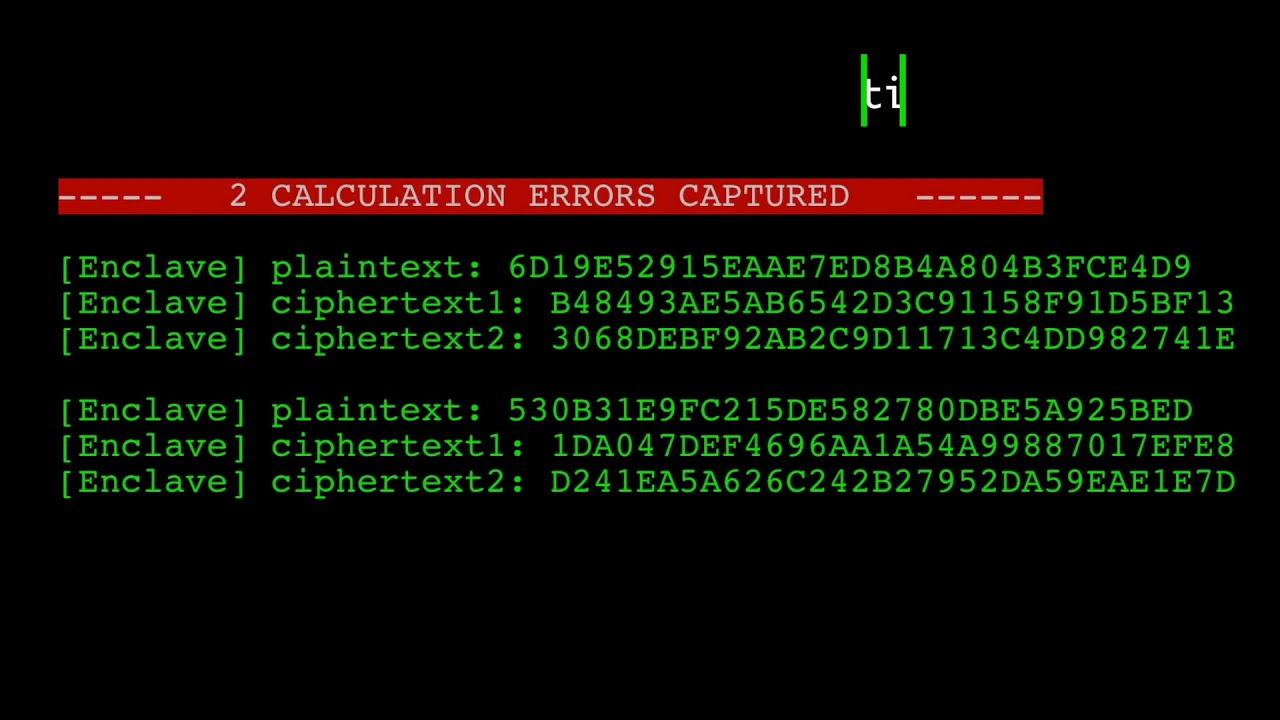Click the [Enclave] tag on second plaintext line
This screenshot has width=1280, height=720.
click(152, 411)
